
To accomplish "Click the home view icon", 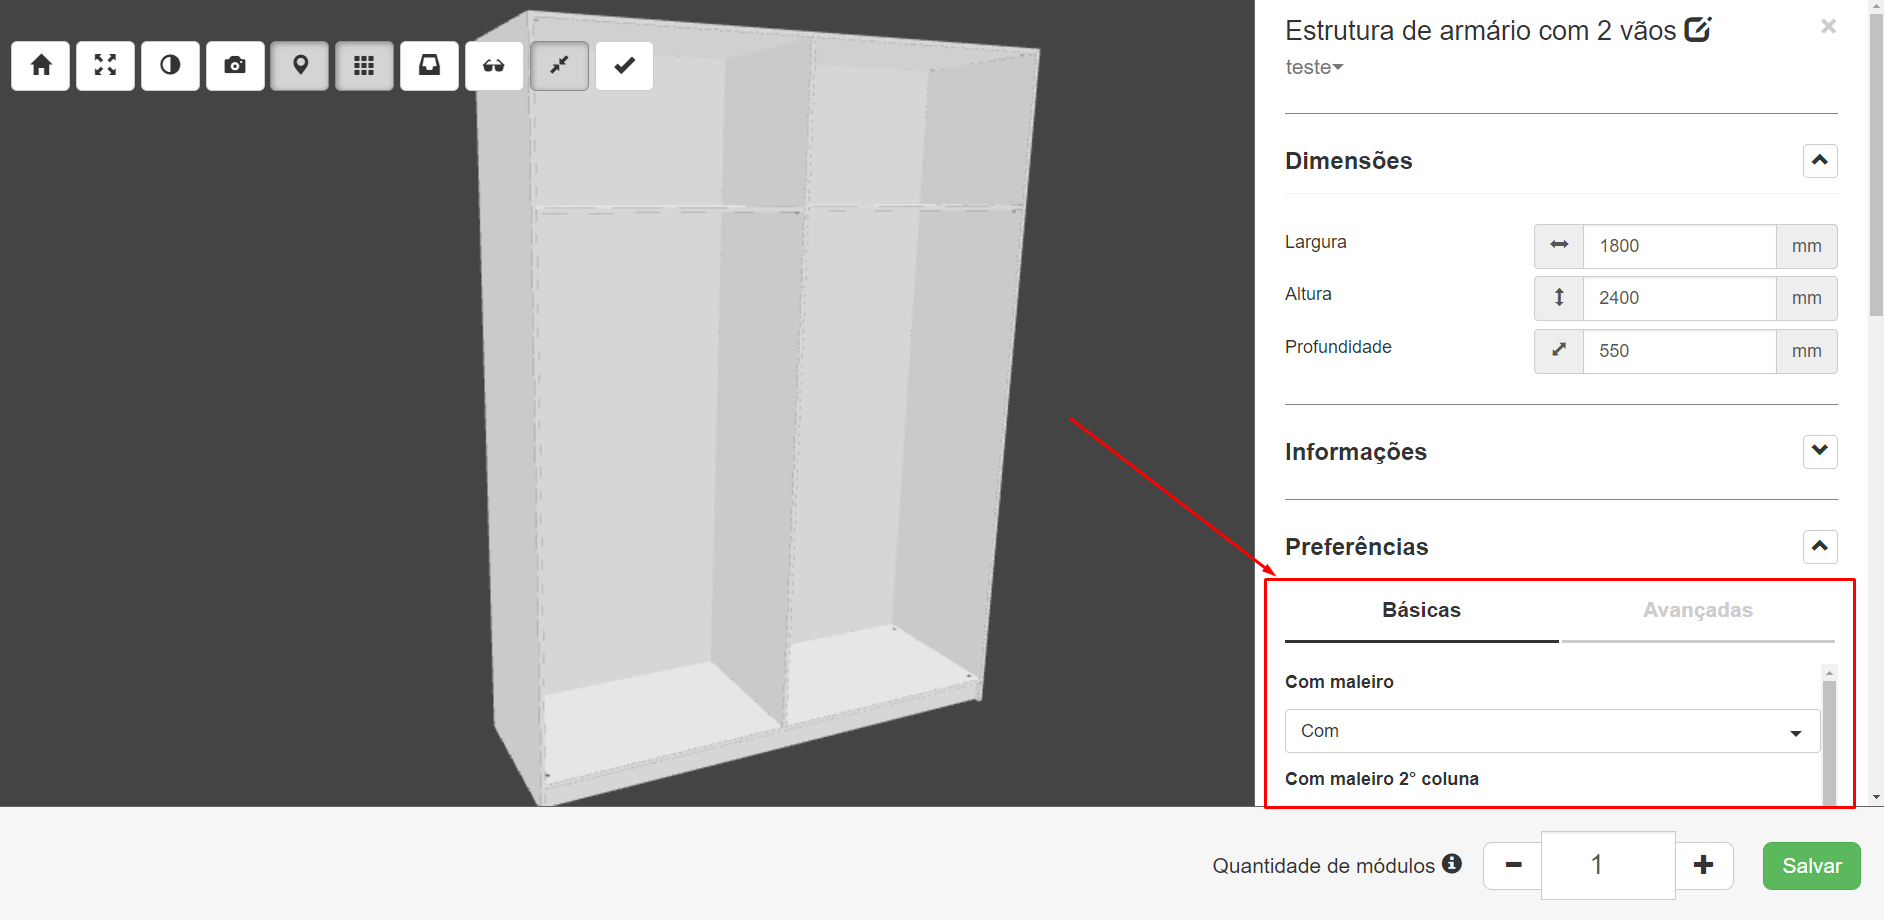I will tap(41, 66).
